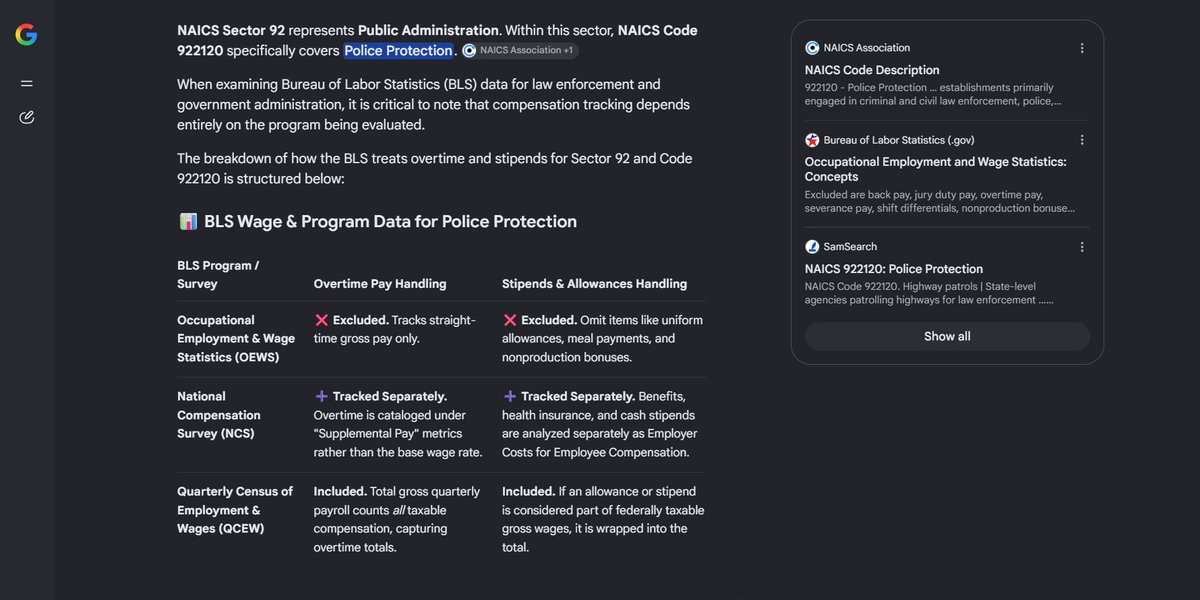This screenshot has height=600, width=1200.
Task: Click the BLS Program / Survey column header
Action: [x=218, y=274]
